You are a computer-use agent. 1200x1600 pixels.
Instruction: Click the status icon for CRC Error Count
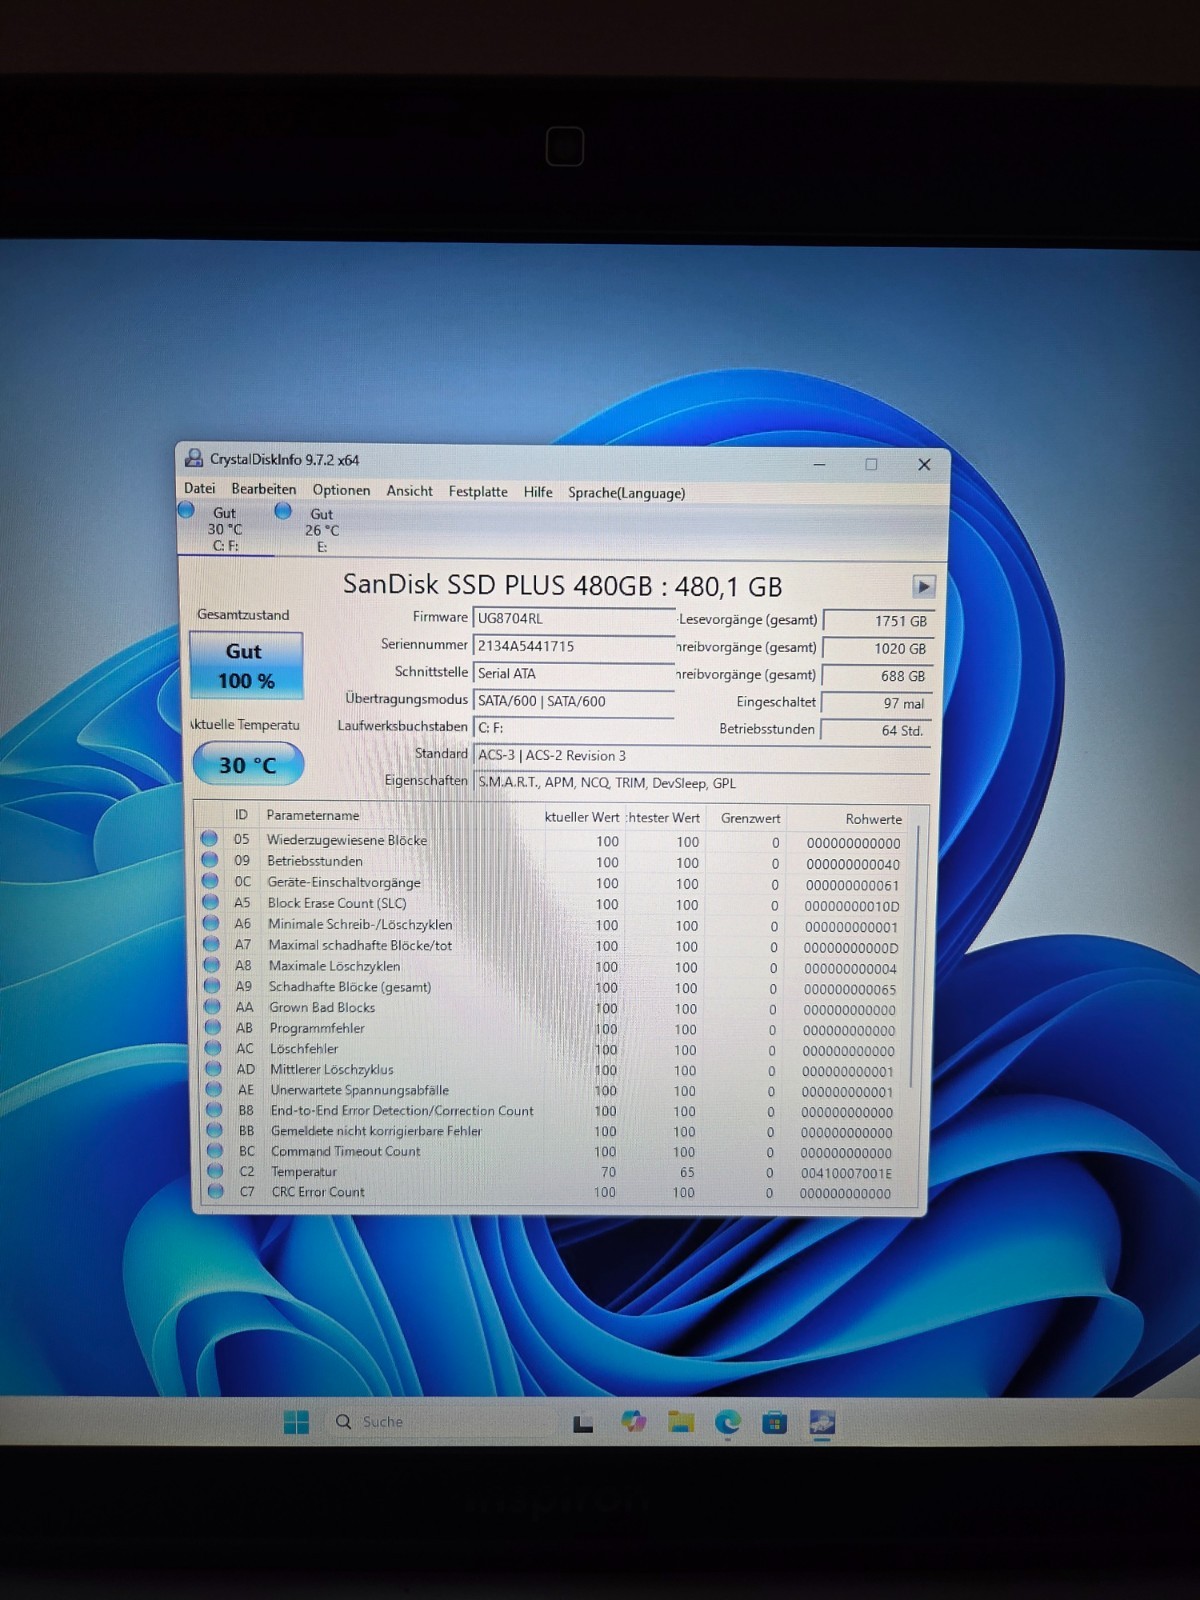(x=216, y=1191)
